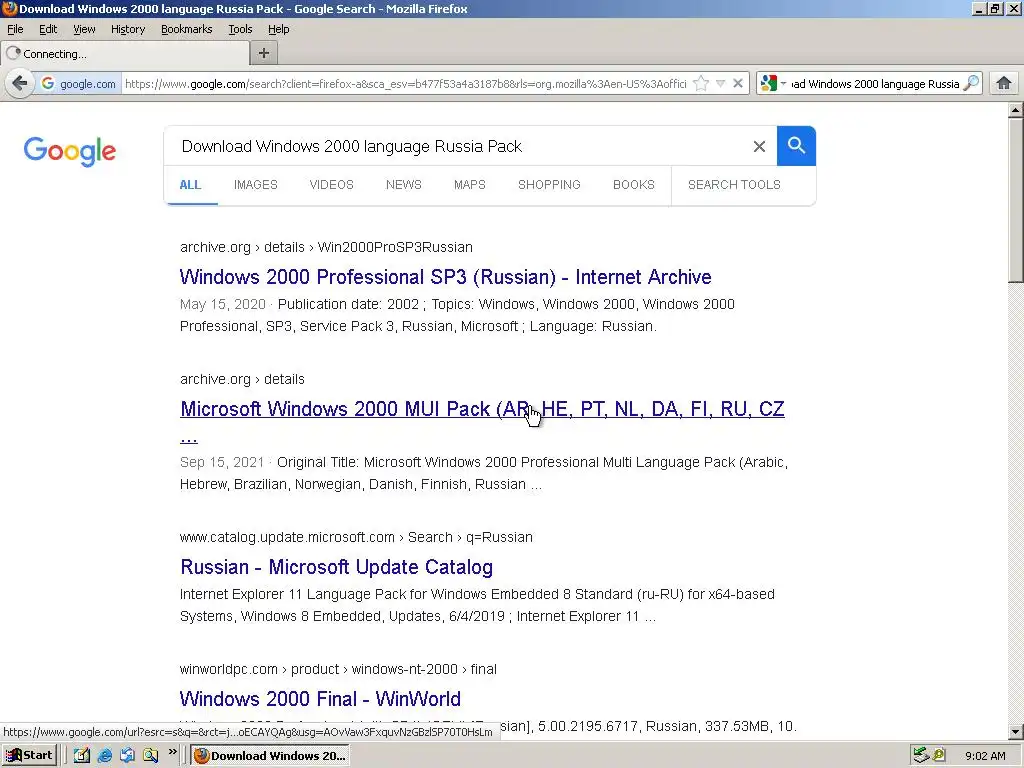Click the Firefox URL address field
1024x768 pixels.
click(x=405, y=84)
